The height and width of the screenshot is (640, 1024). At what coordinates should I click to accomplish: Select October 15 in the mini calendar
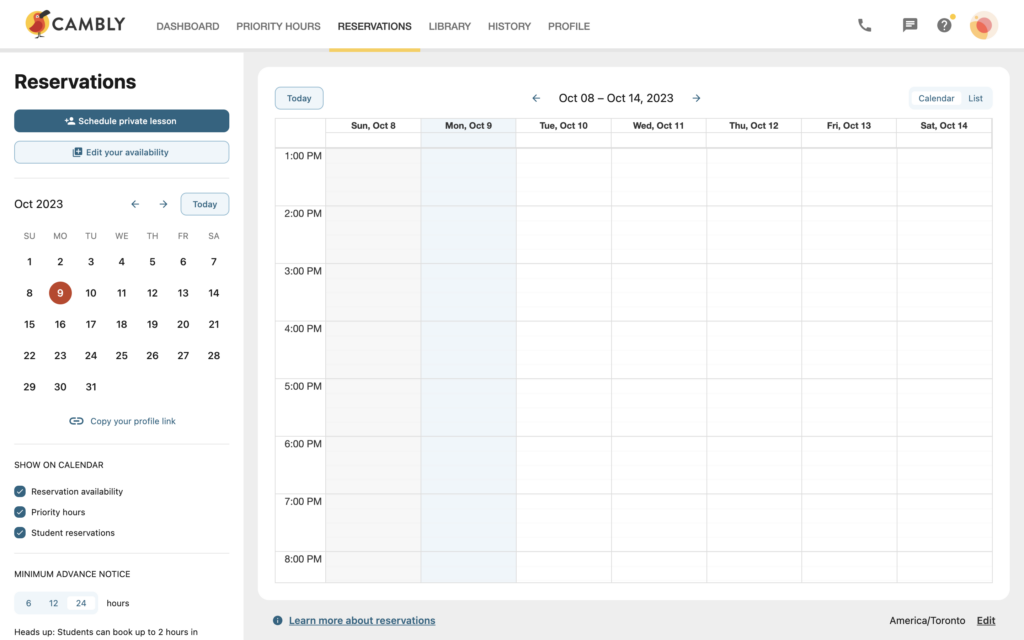(29, 324)
